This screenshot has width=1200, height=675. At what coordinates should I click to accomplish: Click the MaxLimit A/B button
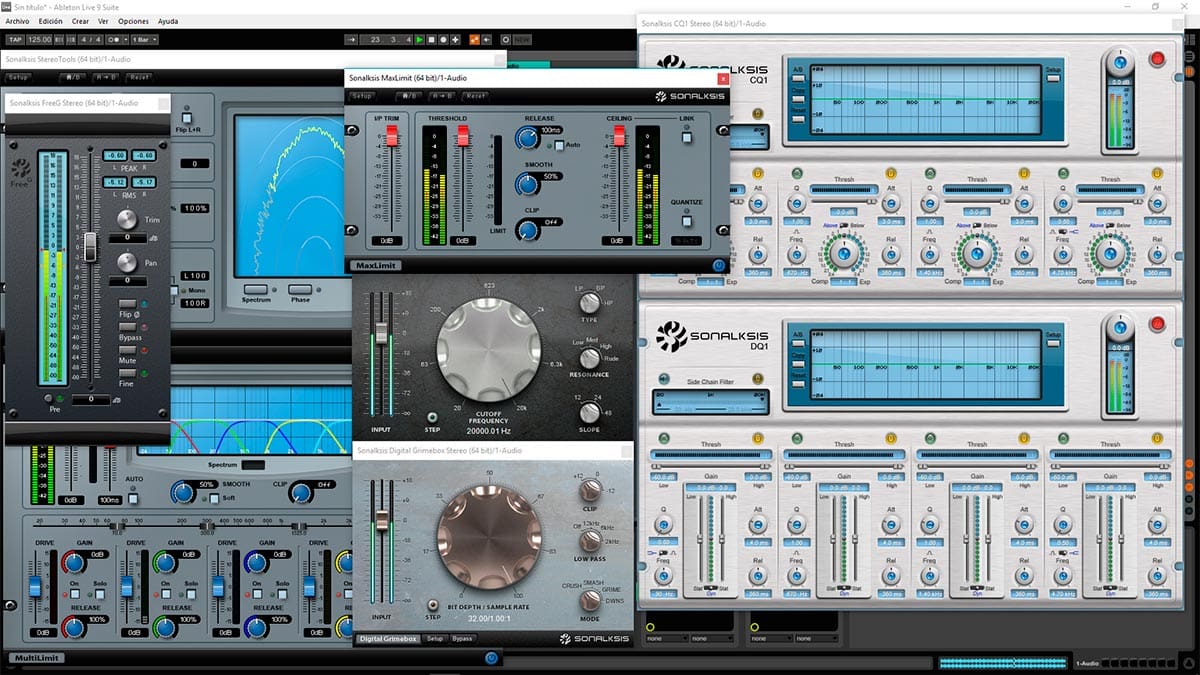coord(409,96)
